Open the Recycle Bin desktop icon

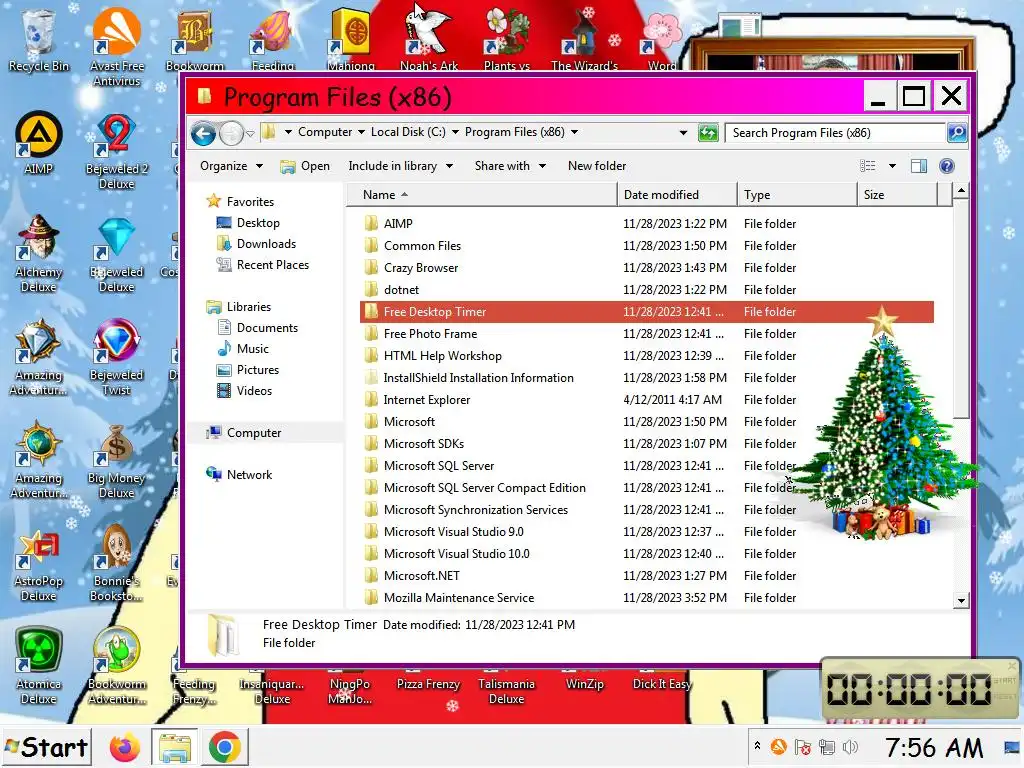39,40
